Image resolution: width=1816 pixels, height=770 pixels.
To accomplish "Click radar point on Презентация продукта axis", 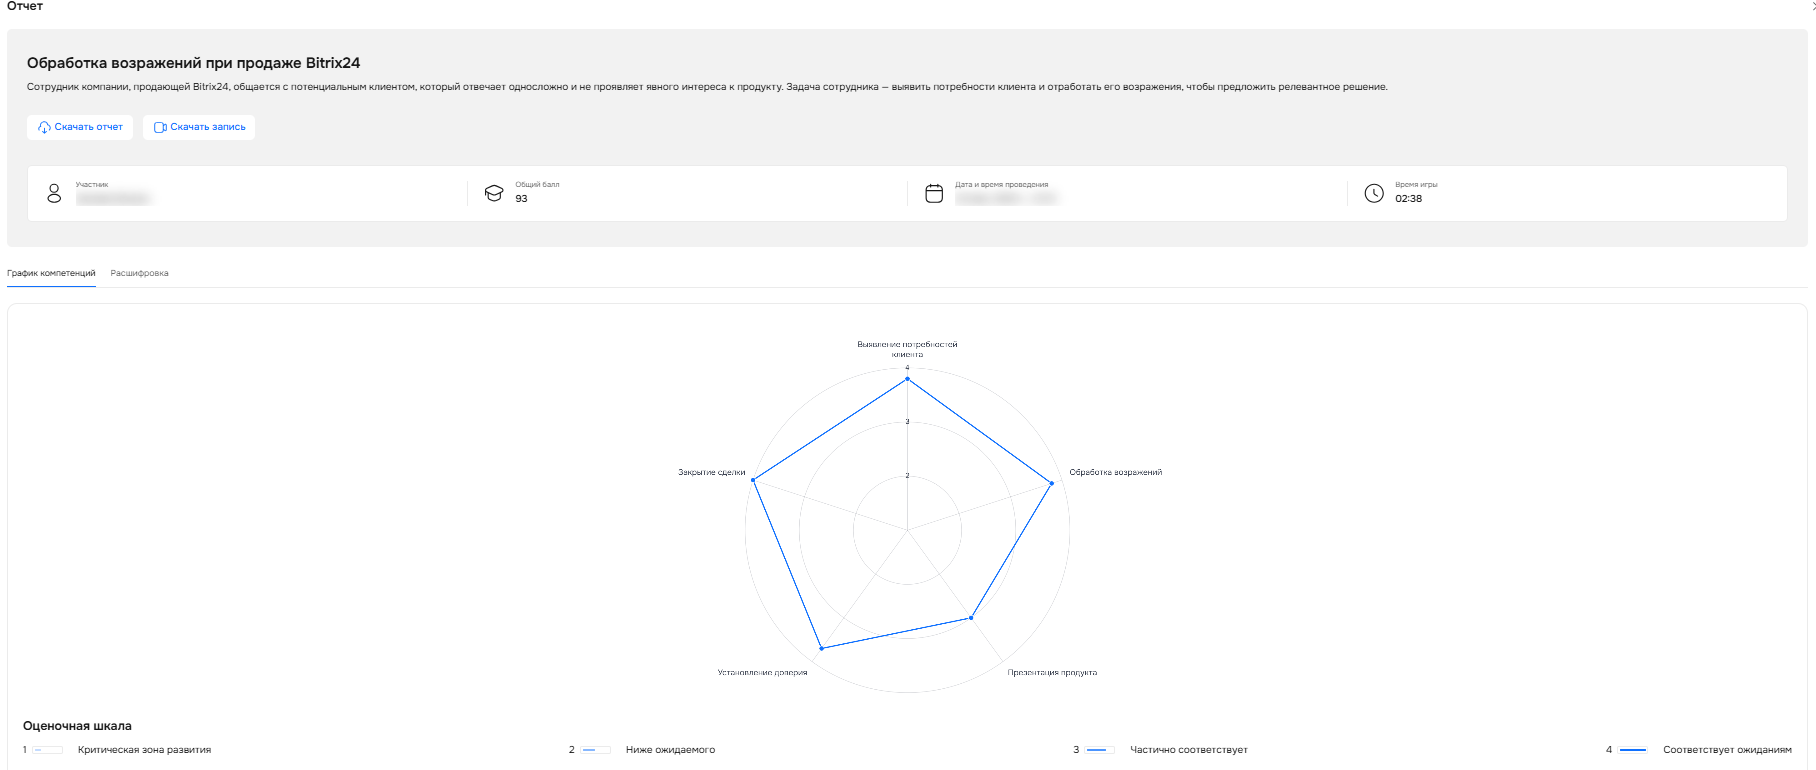I will [971, 618].
